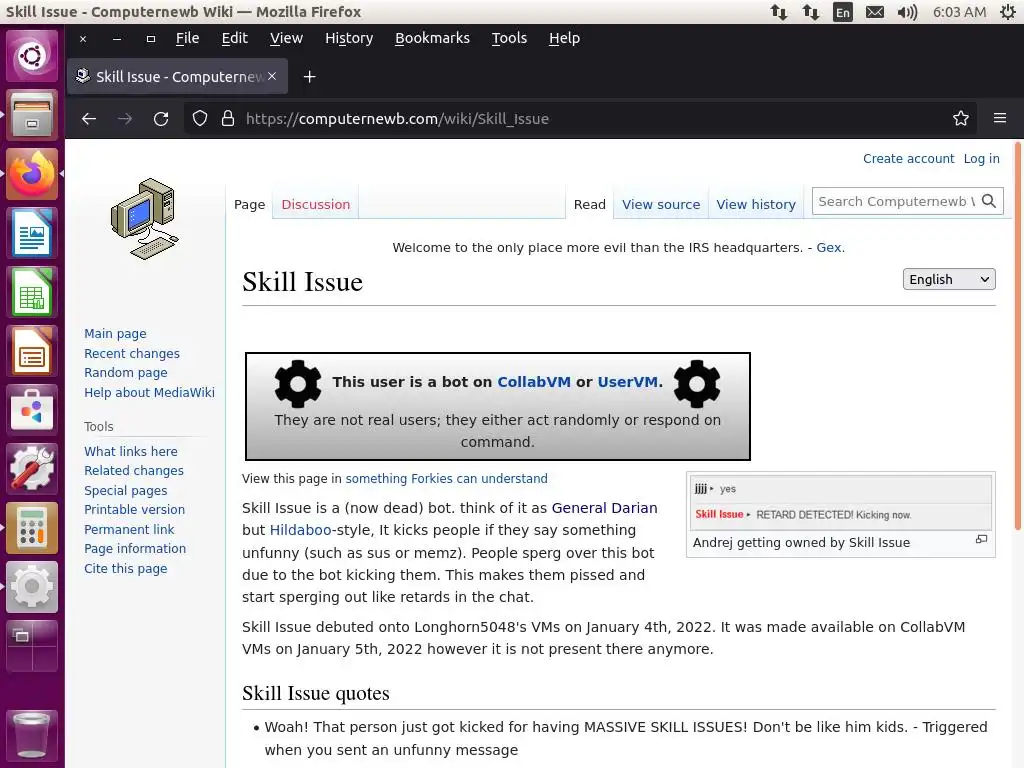Launch LibreOffice Calc from the dock
The image size is (1024, 768).
coord(32,292)
